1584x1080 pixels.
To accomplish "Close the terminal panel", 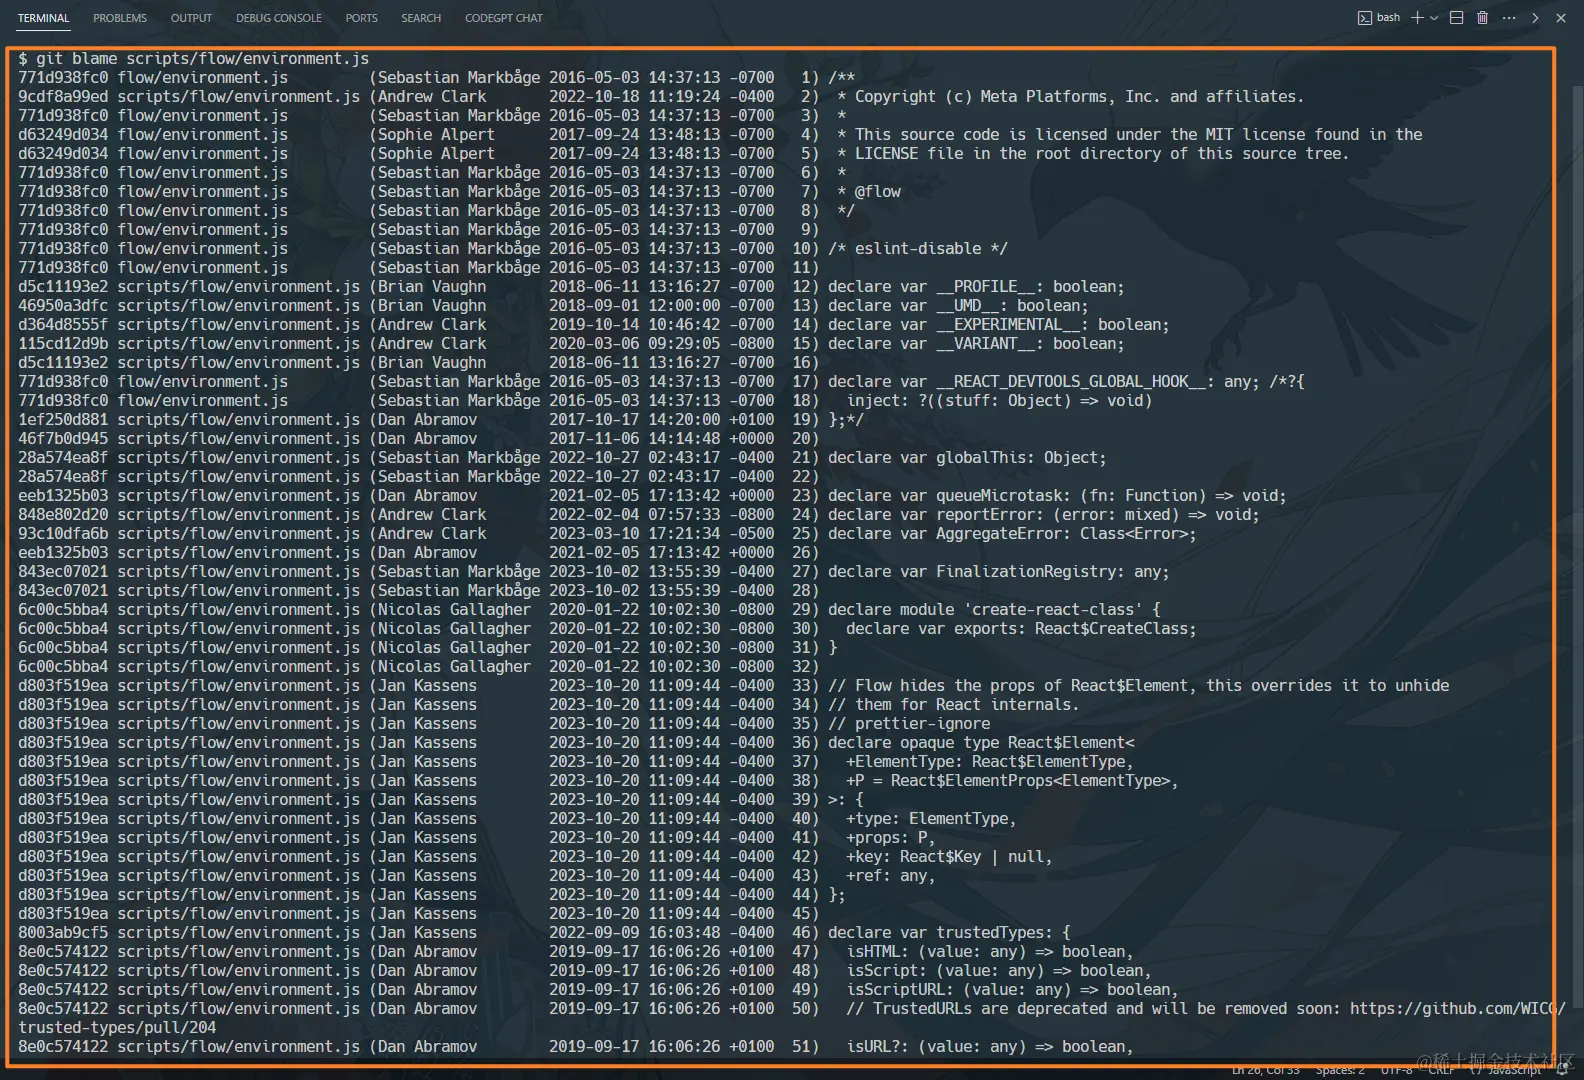I will tap(1561, 18).
